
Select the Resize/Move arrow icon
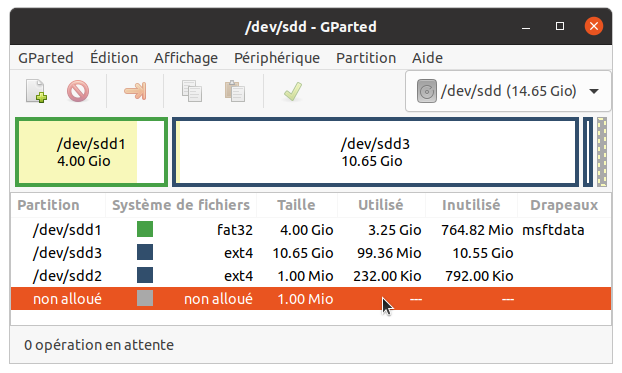135,91
